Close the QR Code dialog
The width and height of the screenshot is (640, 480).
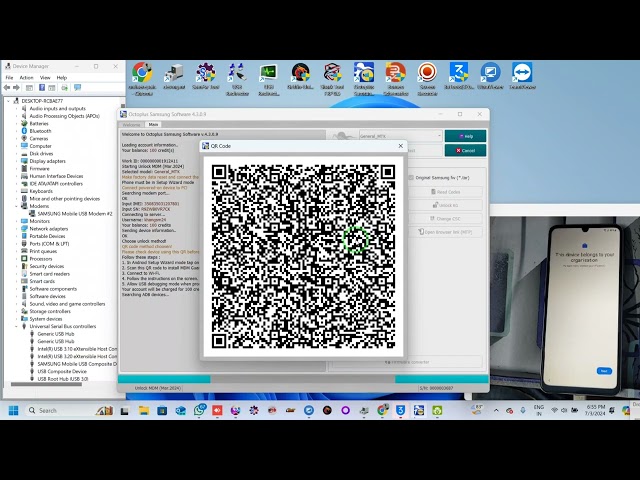click(400, 146)
